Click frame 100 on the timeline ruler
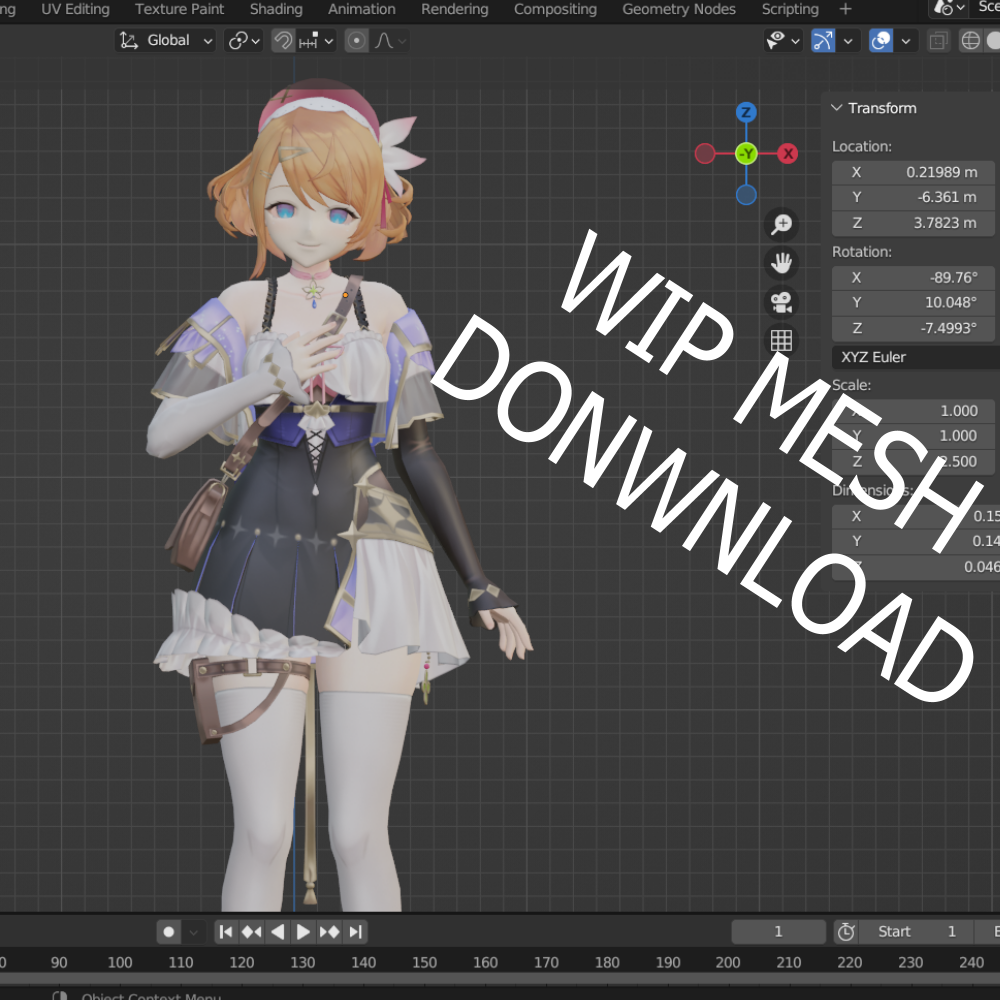This screenshot has width=1000, height=1000. [120, 962]
